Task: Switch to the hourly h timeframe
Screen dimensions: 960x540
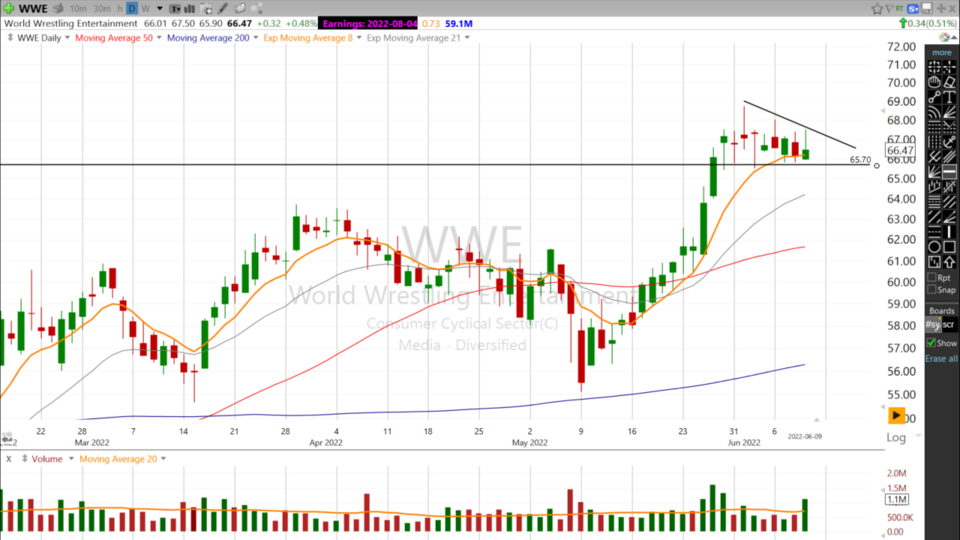Action: click(119, 9)
